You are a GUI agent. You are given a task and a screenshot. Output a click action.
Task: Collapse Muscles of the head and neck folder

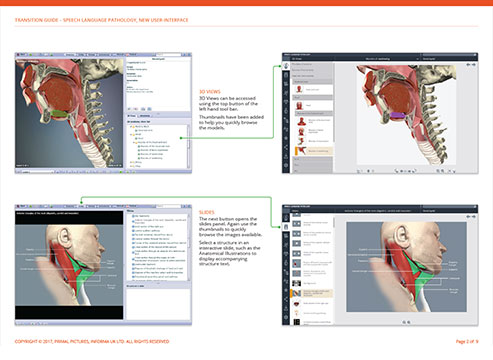(134, 142)
